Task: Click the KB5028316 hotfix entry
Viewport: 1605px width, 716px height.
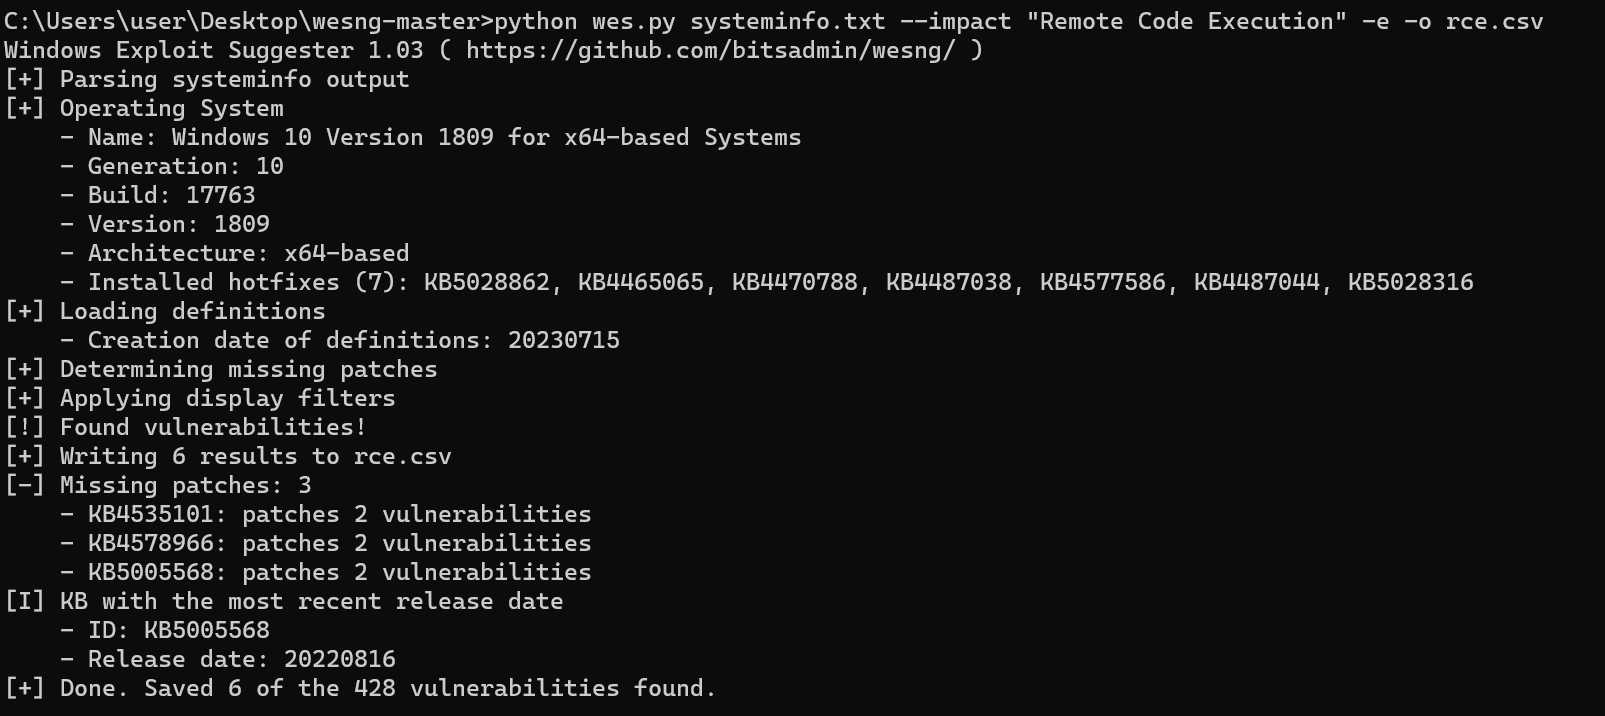Action: click(1411, 282)
